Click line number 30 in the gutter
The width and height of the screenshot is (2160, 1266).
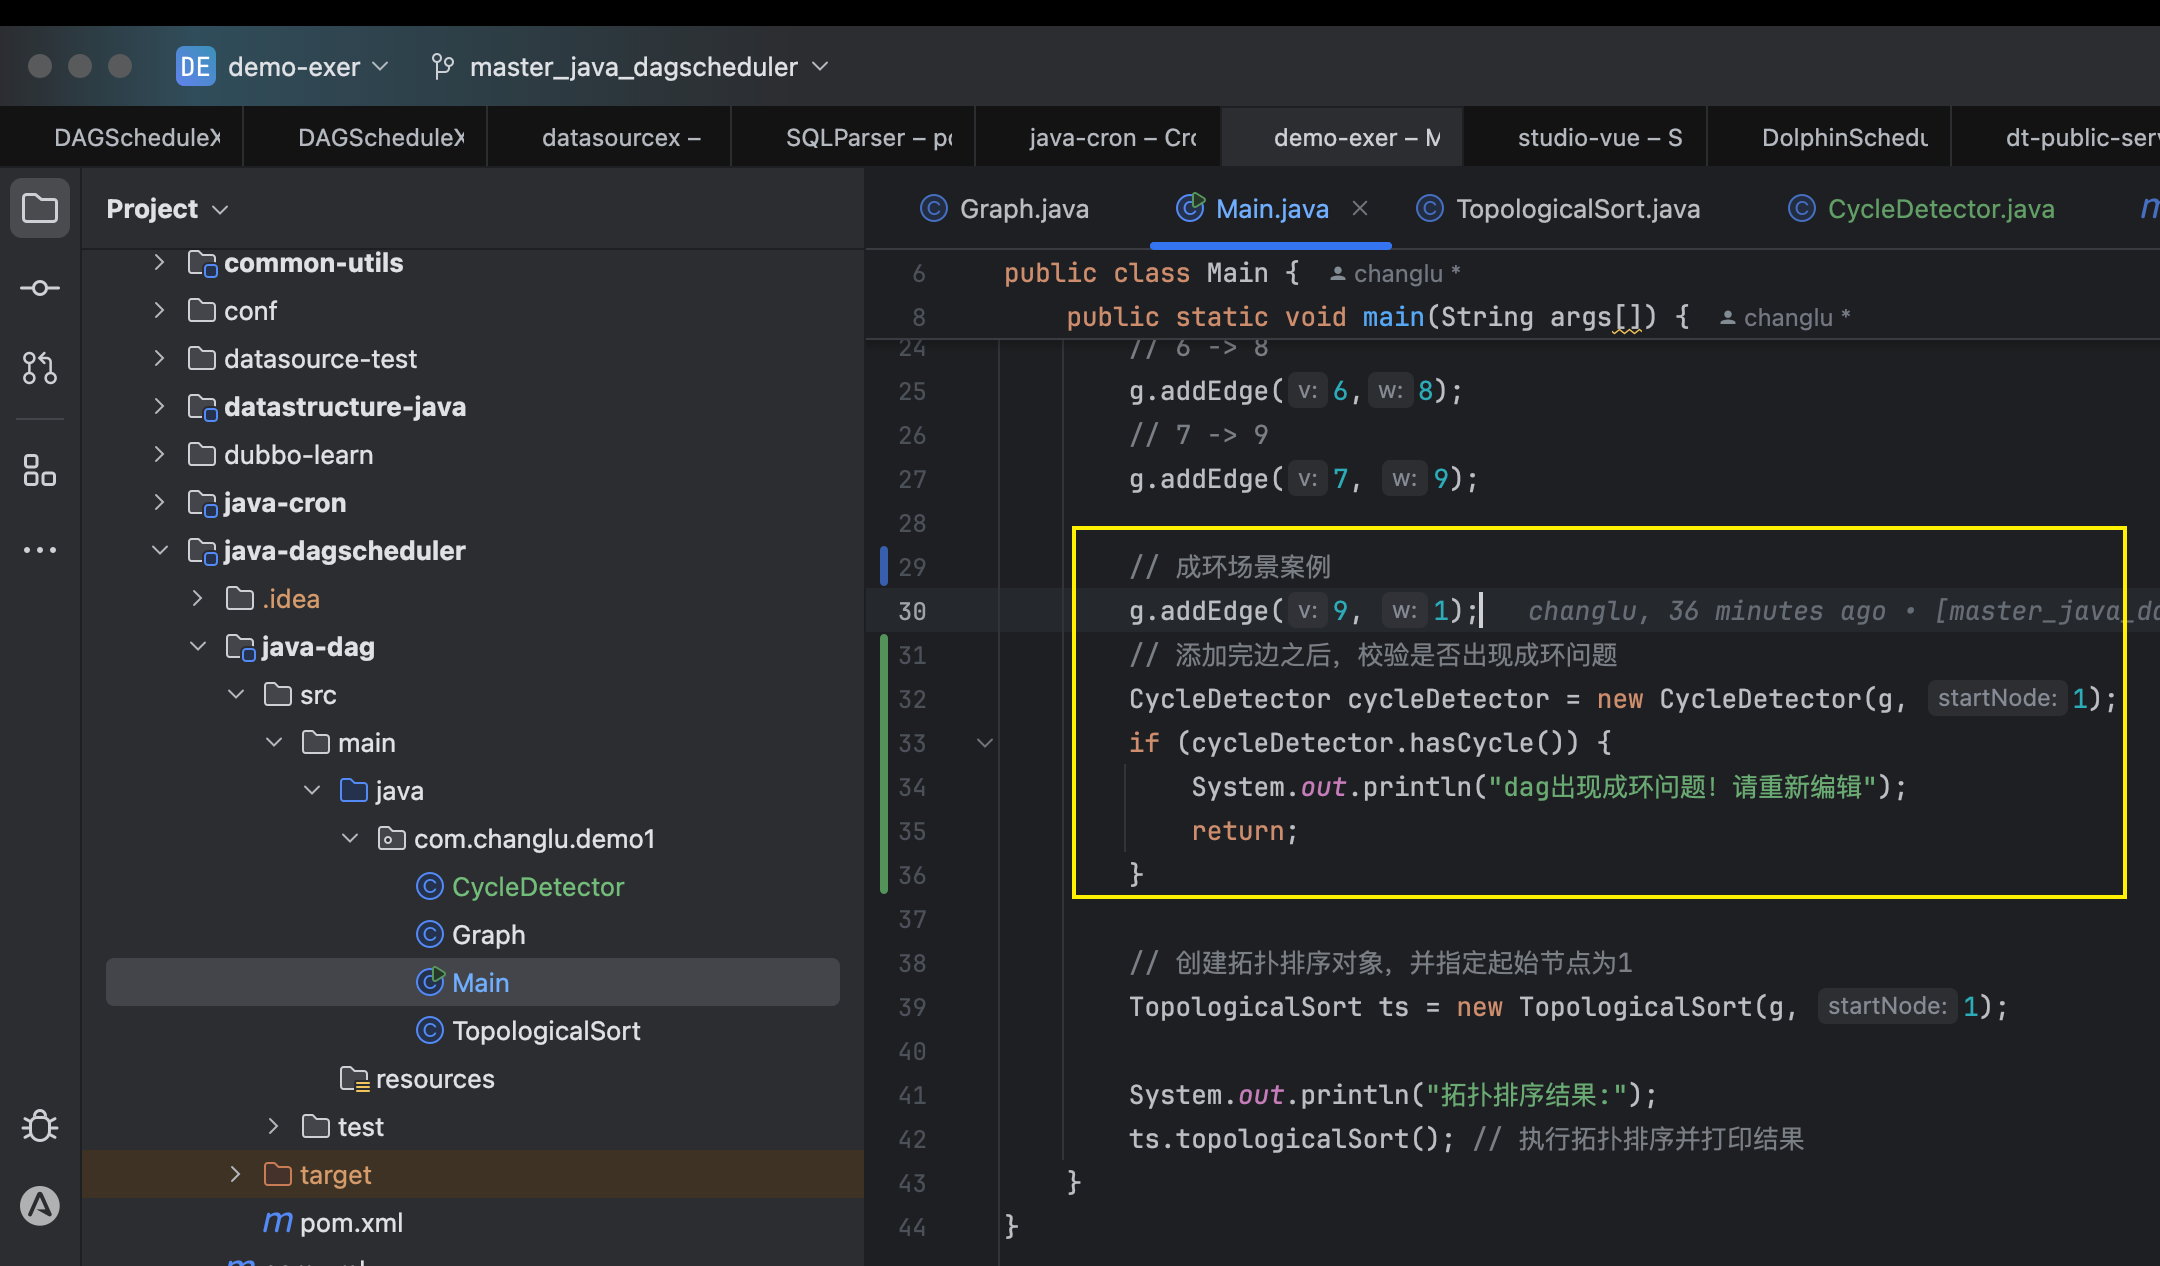click(x=912, y=611)
